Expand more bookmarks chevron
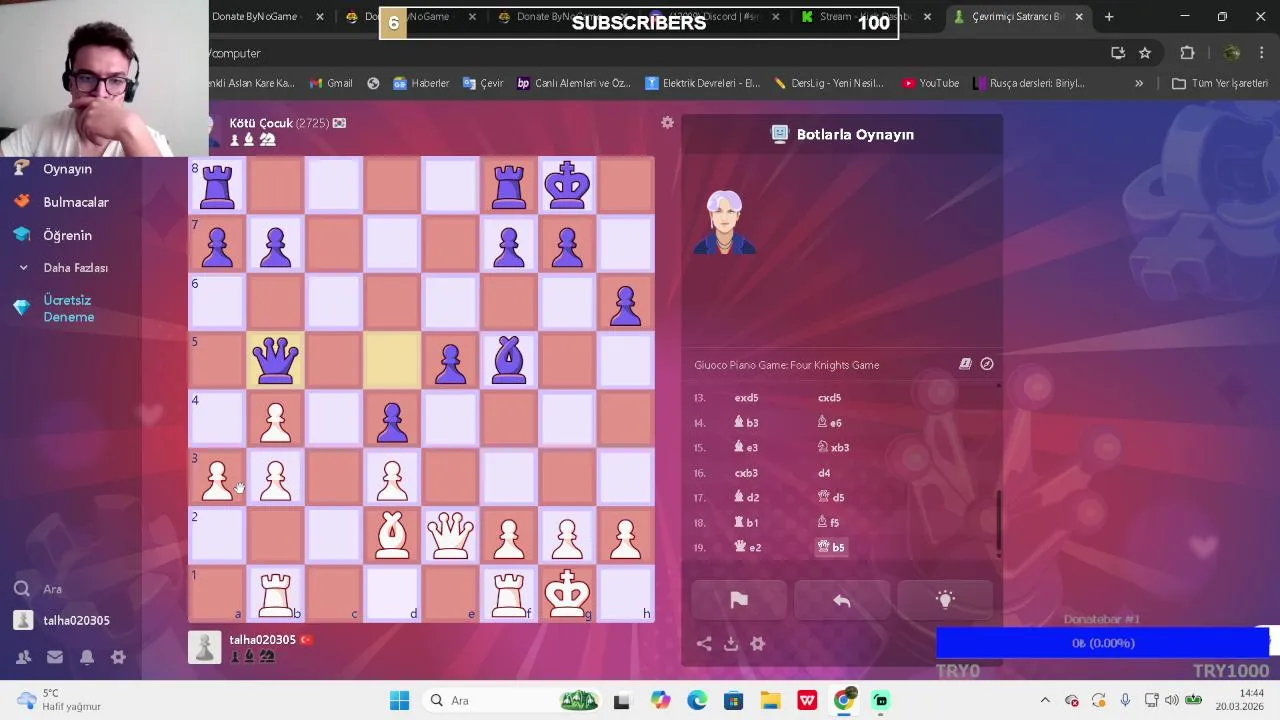Image resolution: width=1280 pixels, height=720 pixels. pyautogui.click(x=1138, y=83)
